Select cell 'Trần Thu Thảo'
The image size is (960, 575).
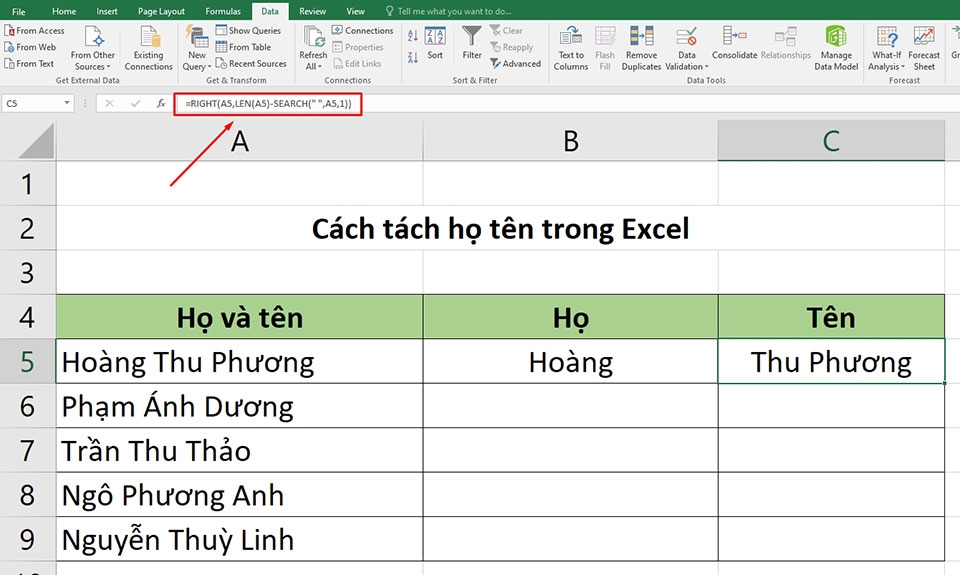[x=239, y=450]
